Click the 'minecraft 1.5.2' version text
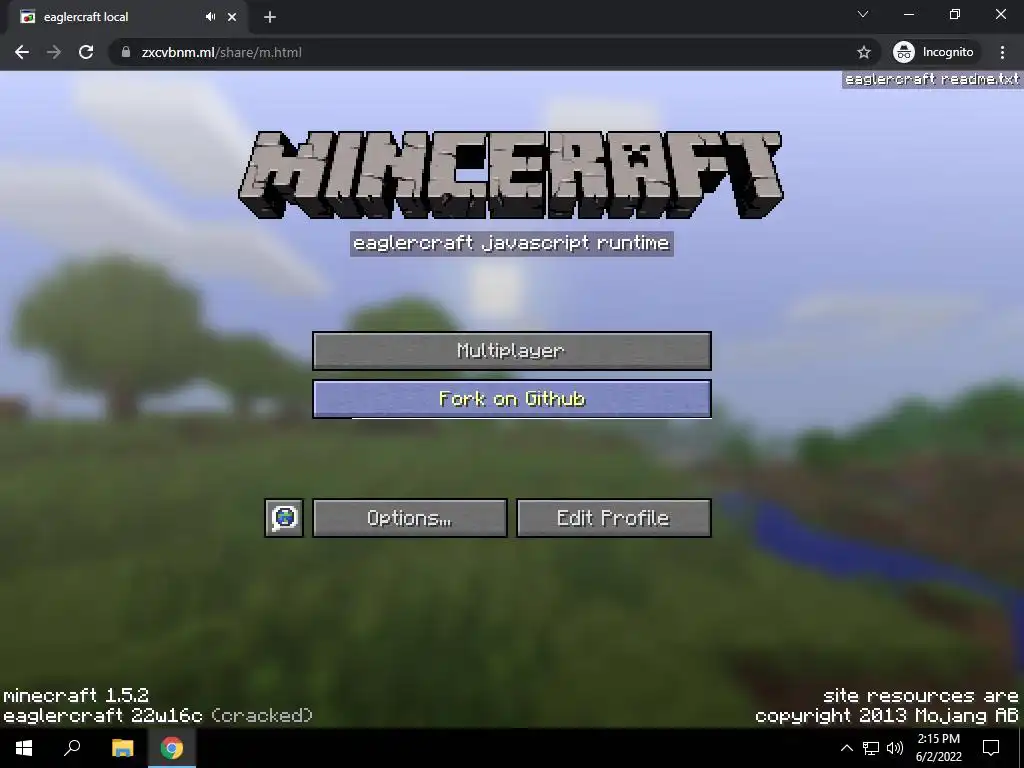Screen dimensions: 1024x768 point(76,695)
